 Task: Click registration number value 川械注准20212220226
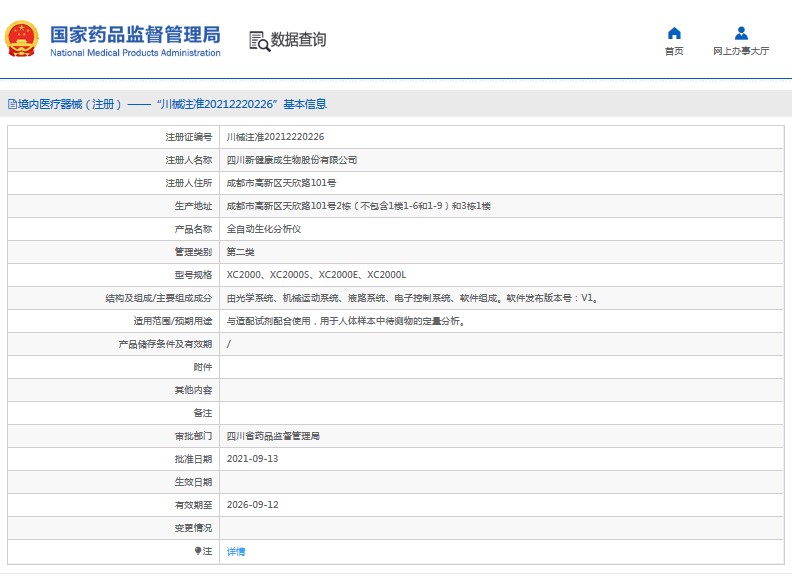(x=275, y=137)
